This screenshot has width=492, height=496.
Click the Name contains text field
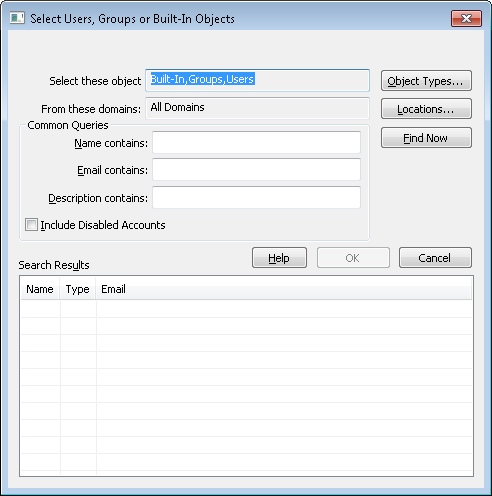[x=256, y=143]
